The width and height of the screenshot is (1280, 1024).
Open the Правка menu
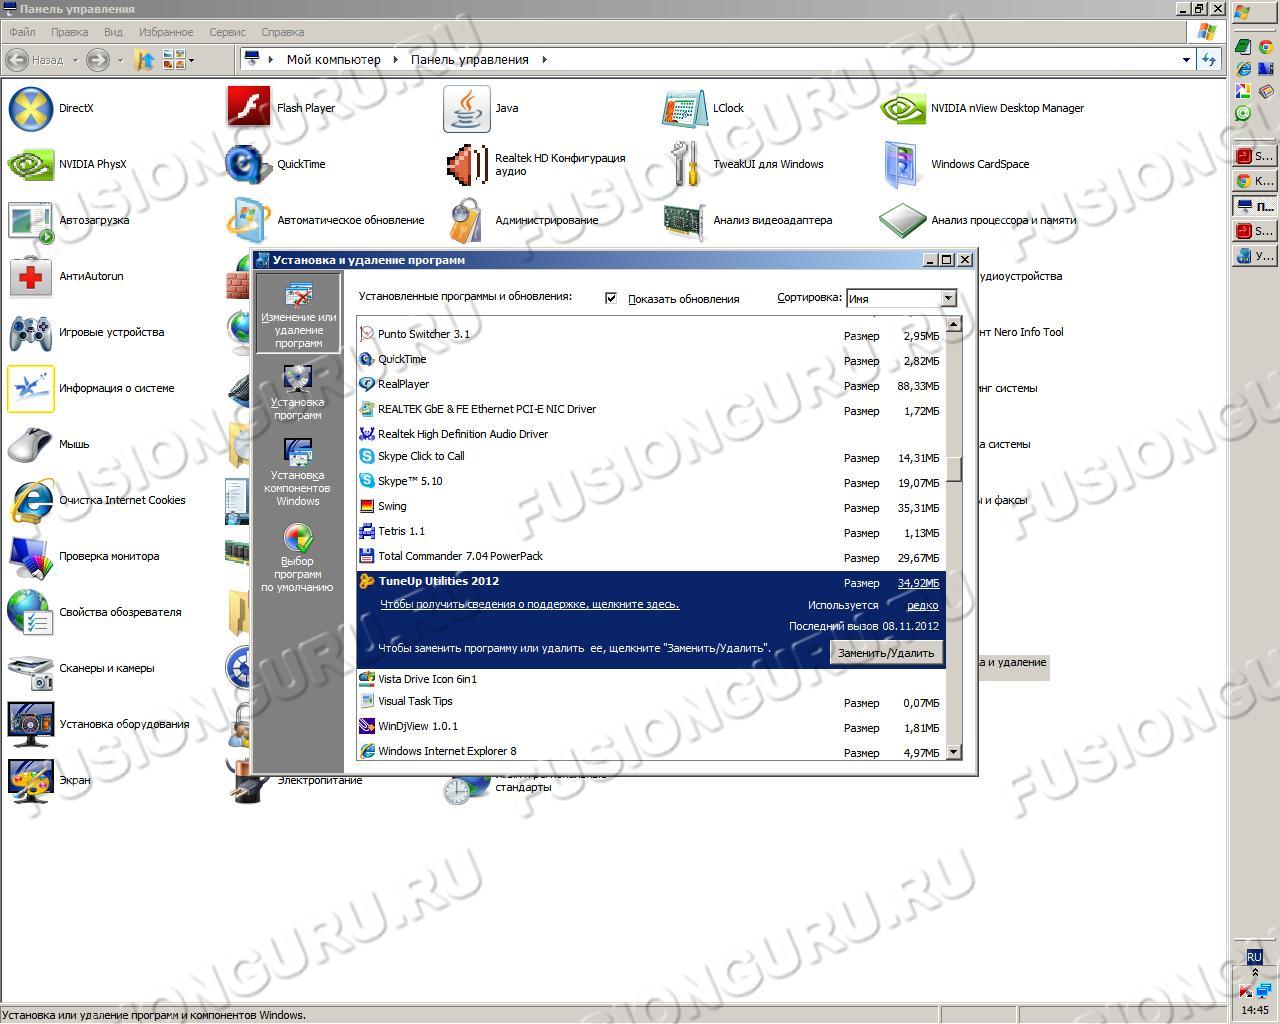(x=70, y=32)
